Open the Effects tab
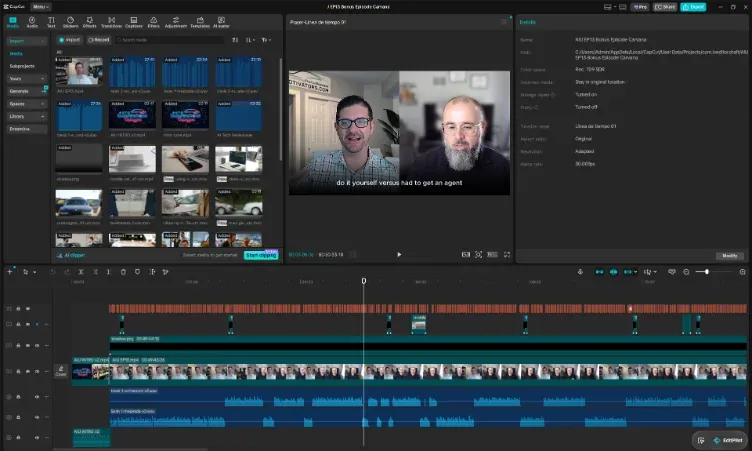The width and height of the screenshot is (752, 451). [x=90, y=22]
